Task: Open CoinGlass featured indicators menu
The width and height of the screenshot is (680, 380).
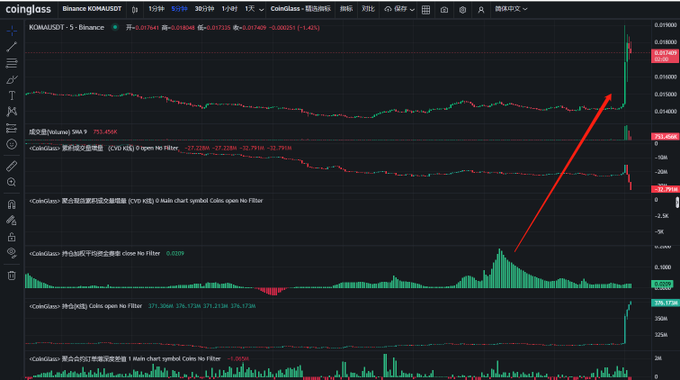Action: 301,9
